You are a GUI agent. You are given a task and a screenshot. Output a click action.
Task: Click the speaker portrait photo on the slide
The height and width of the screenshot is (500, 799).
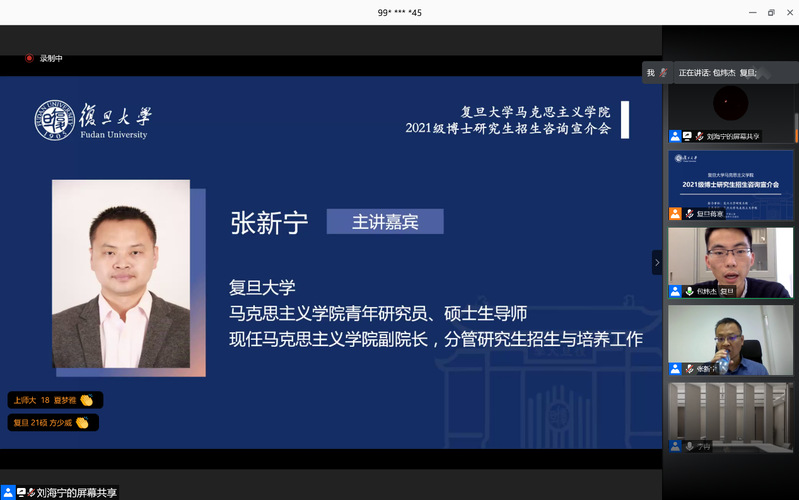coord(121,274)
